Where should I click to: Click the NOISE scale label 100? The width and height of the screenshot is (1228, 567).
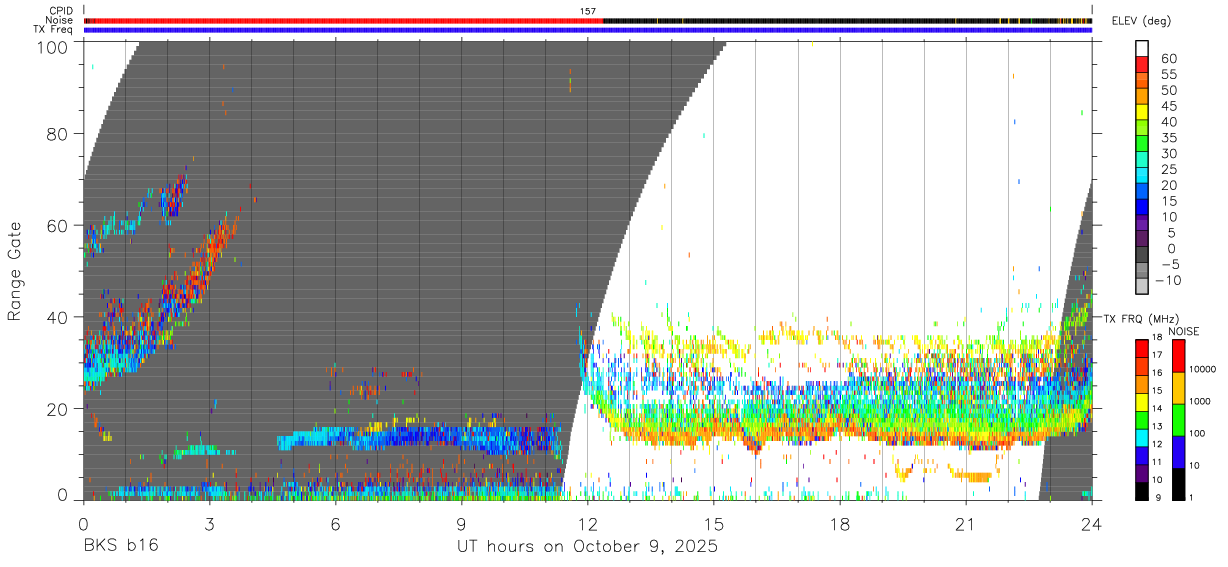pyautogui.click(x=1196, y=433)
